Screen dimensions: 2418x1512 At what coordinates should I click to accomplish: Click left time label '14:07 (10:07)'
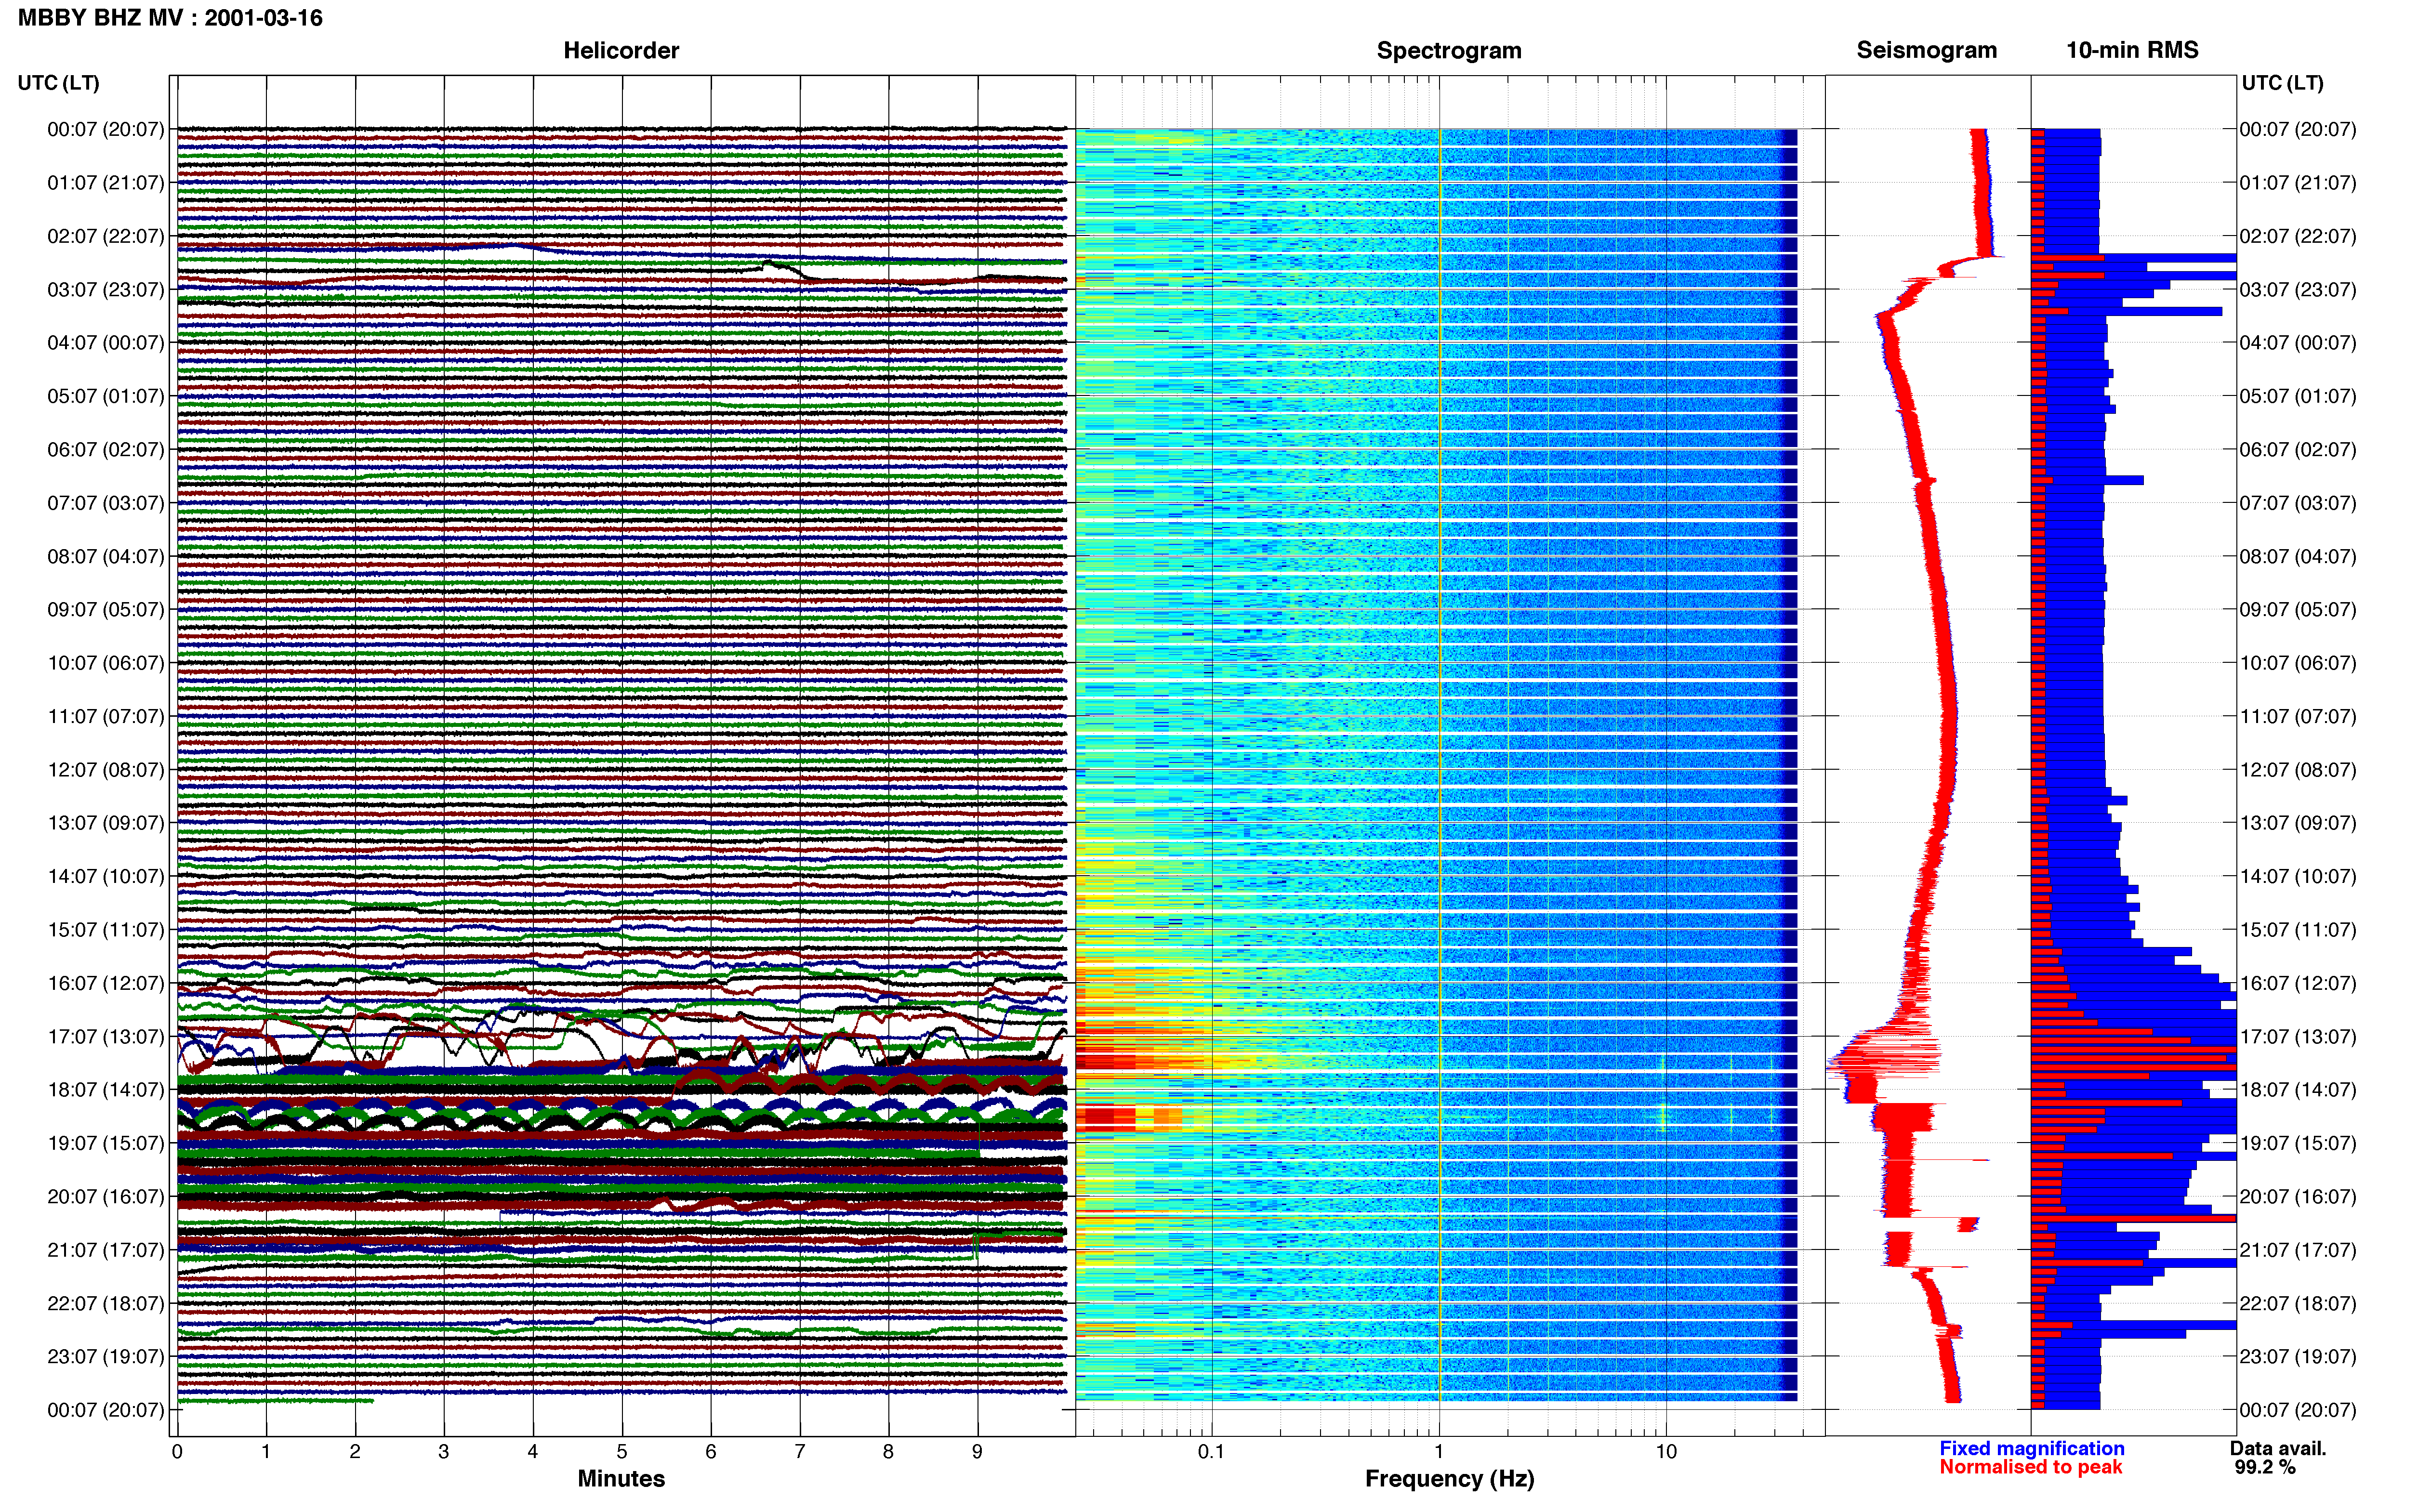[x=106, y=876]
